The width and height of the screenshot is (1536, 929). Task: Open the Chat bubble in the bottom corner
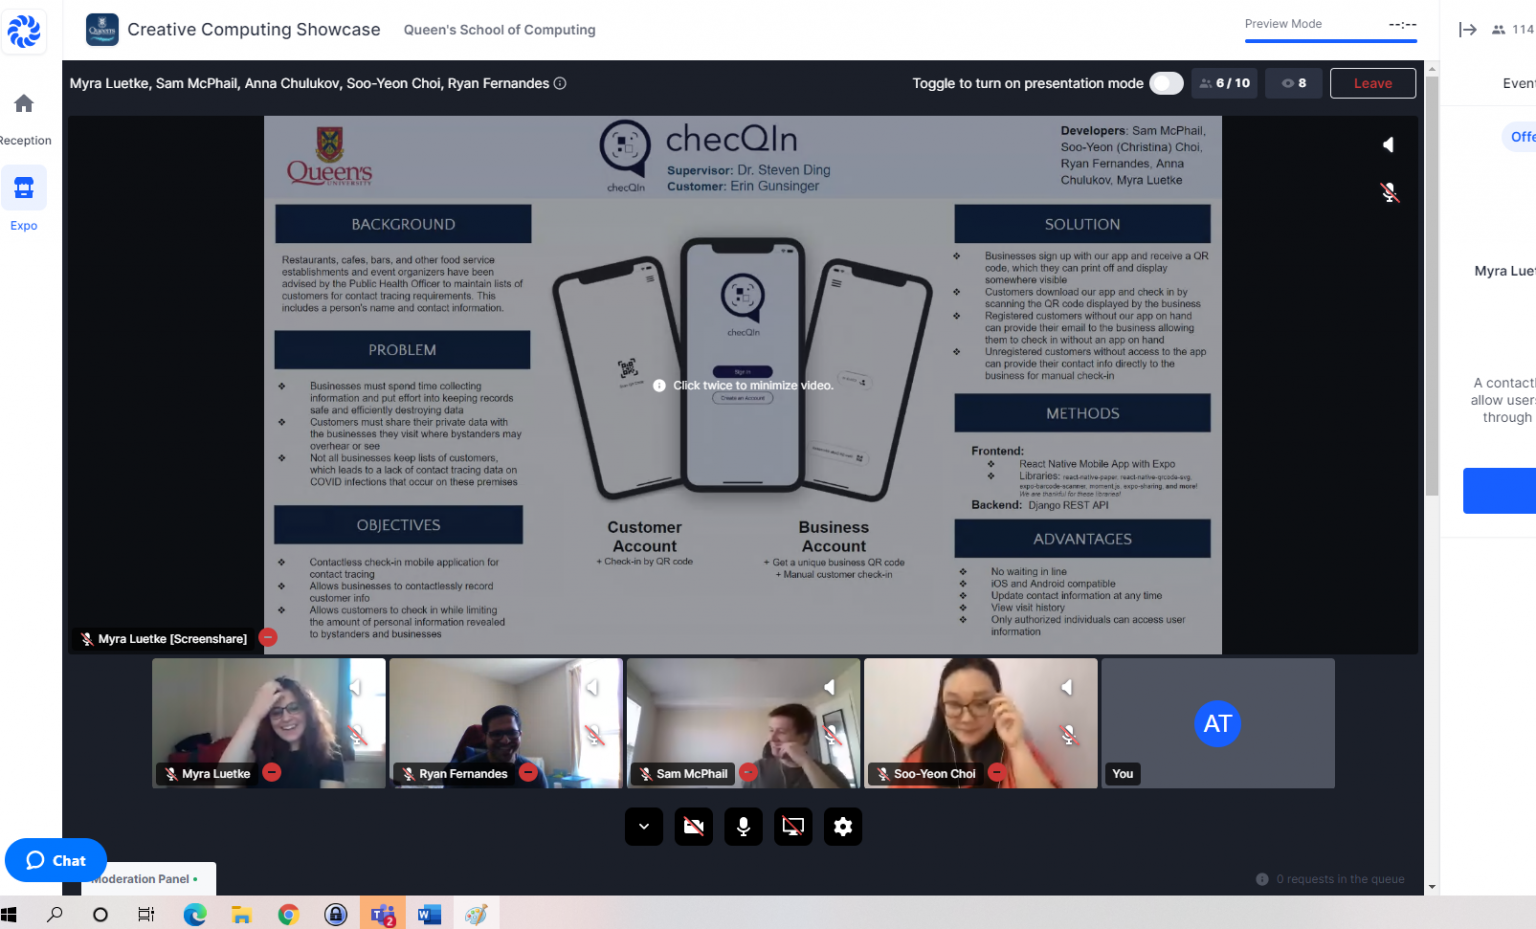click(55, 860)
